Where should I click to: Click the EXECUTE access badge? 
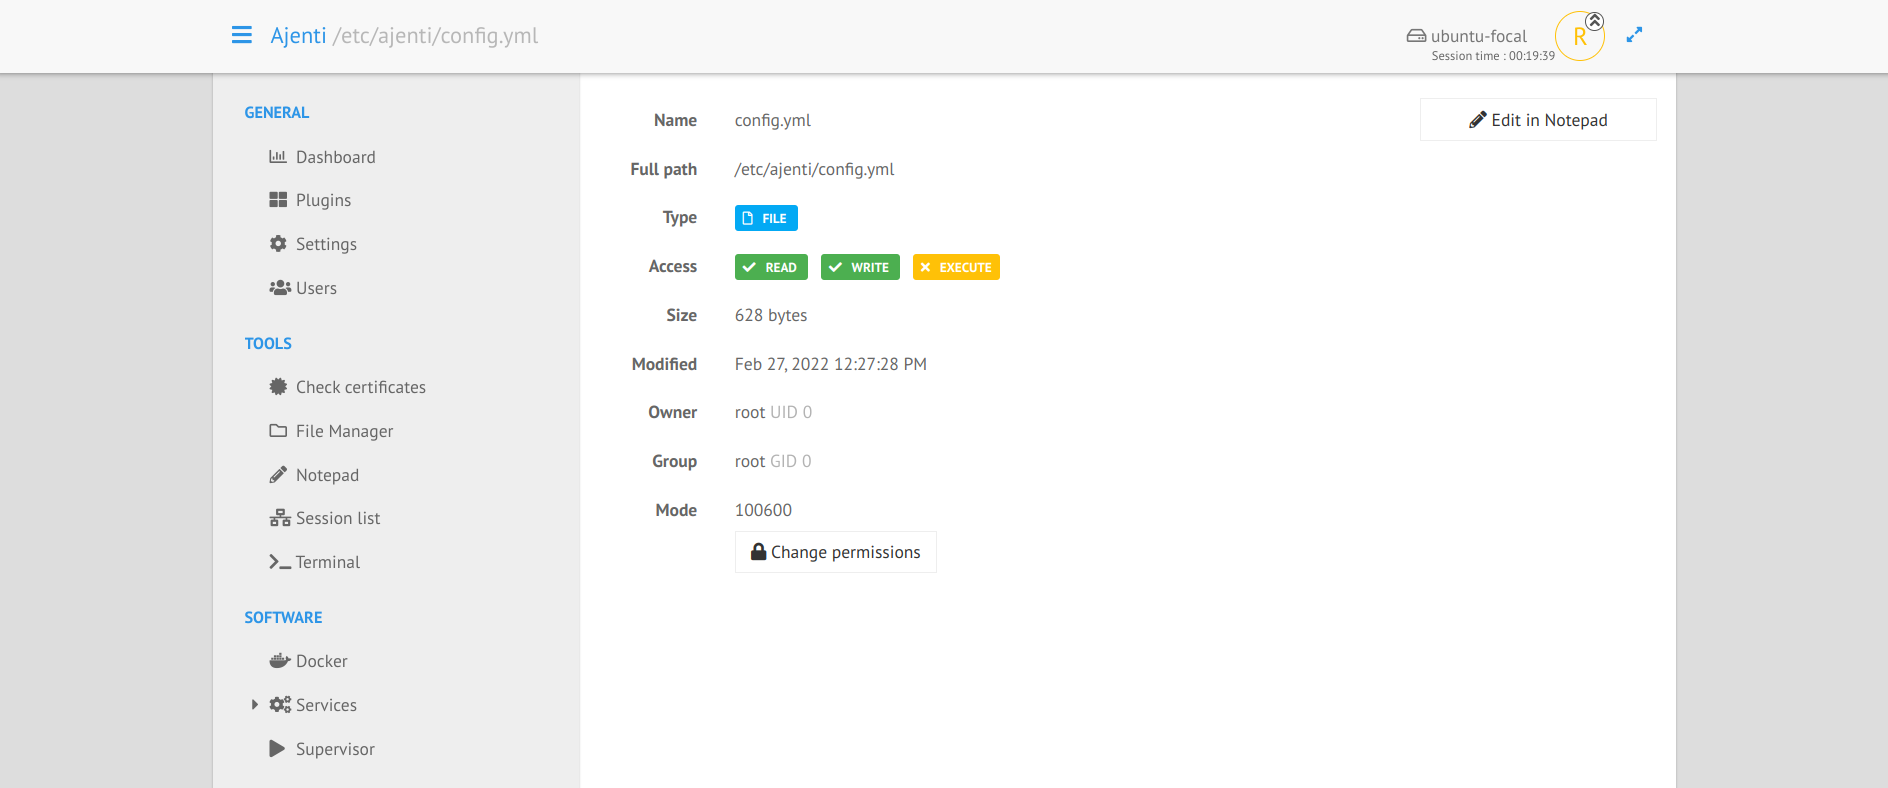pos(956,267)
